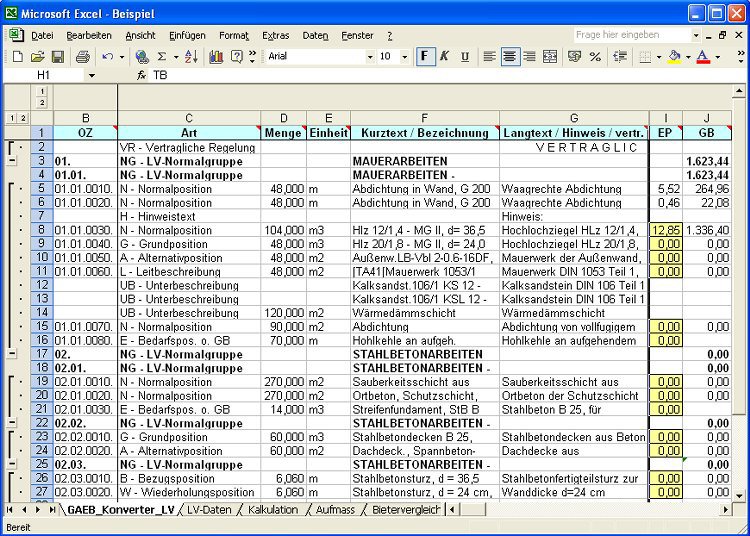Click the vertical scrollbar down arrow
The width and height of the screenshot is (750, 536).
coord(739,495)
